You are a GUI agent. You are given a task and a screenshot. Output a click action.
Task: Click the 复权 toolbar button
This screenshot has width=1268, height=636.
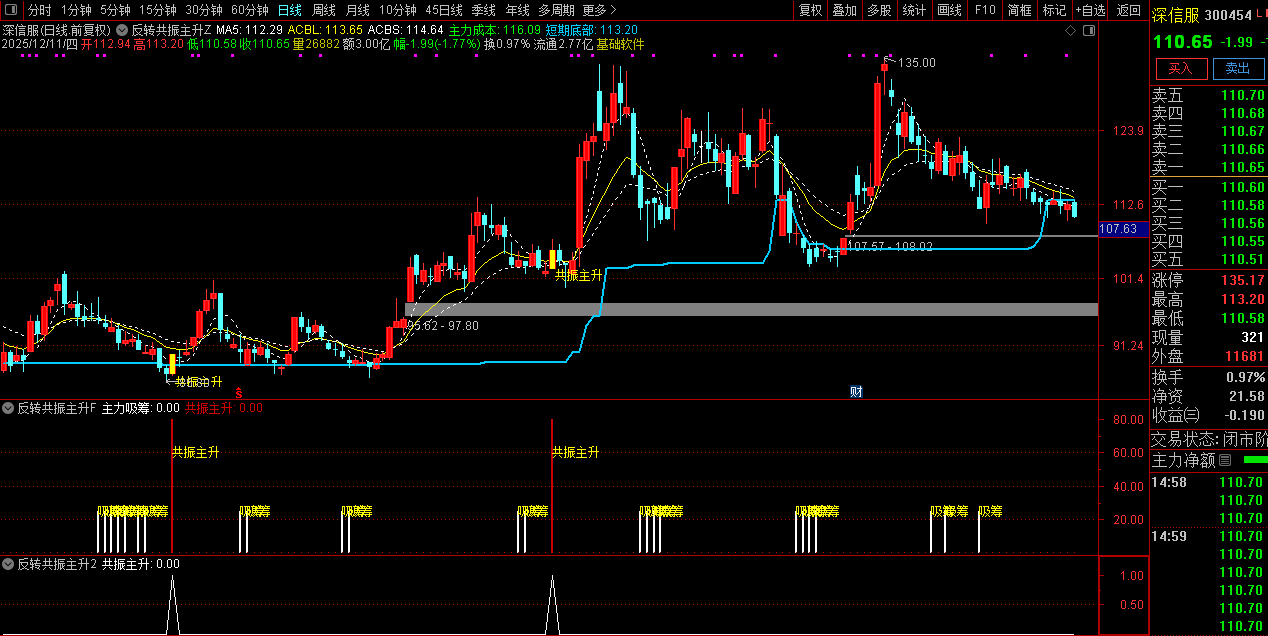click(x=810, y=10)
